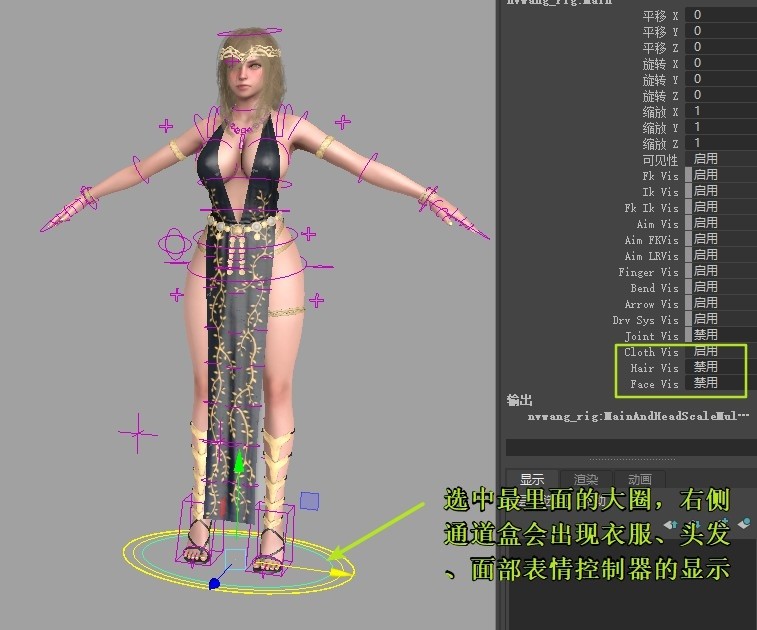This screenshot has width=757, height=630.
Task: Click the 平移 X value field
Action: (721, 15)
